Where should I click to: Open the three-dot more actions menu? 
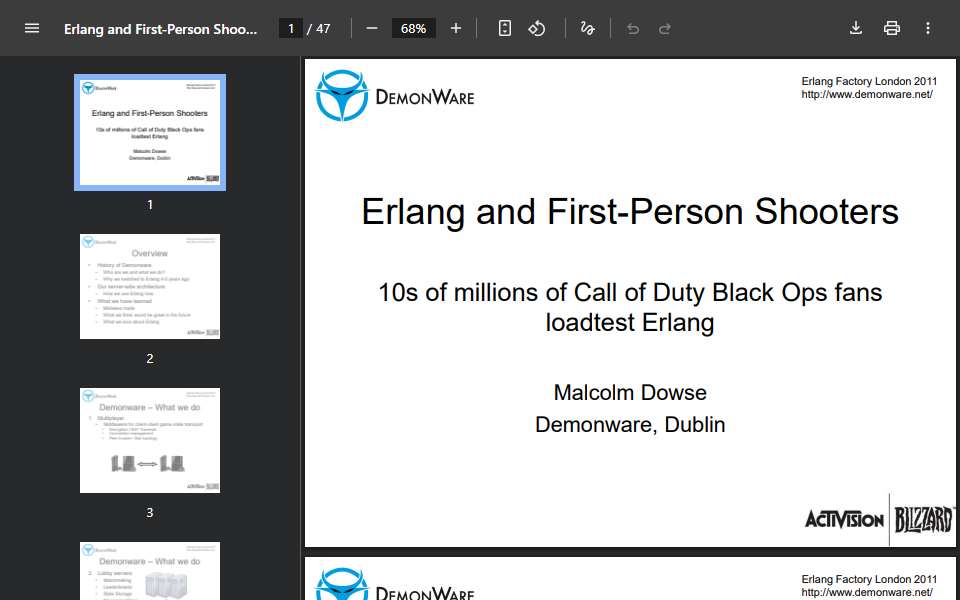coord(928,28)
